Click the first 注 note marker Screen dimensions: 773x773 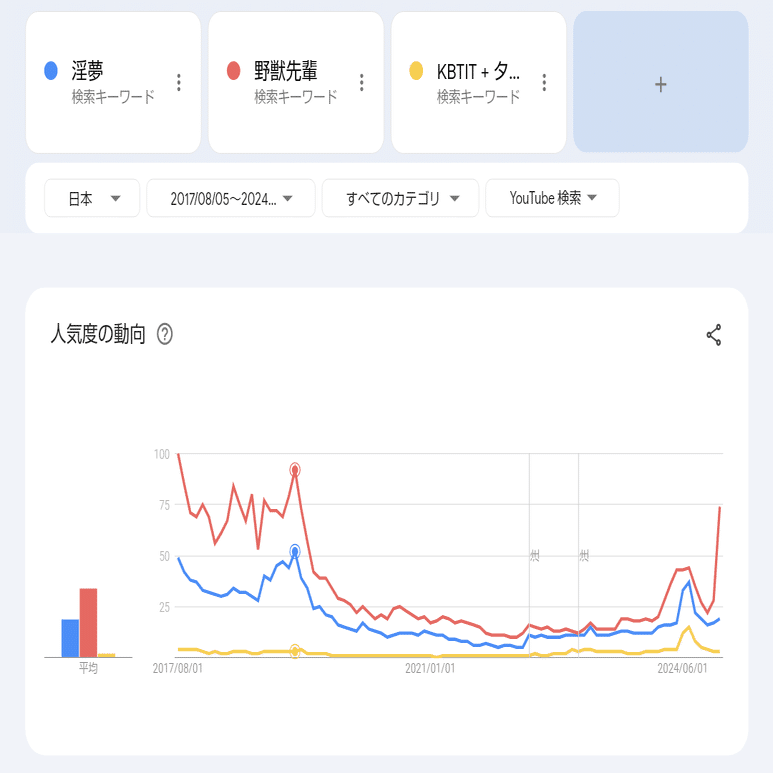pos(534,554)
